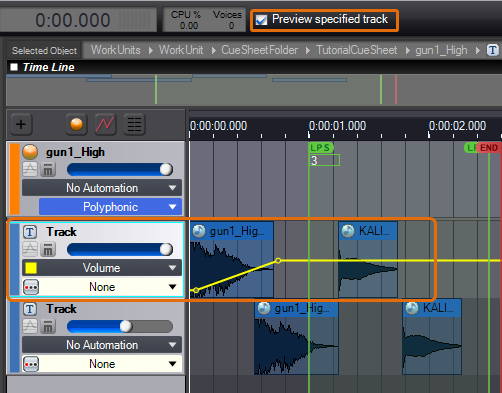Click the waveform icon on first-track gun1_Hig clip

(x=199, y=231)
